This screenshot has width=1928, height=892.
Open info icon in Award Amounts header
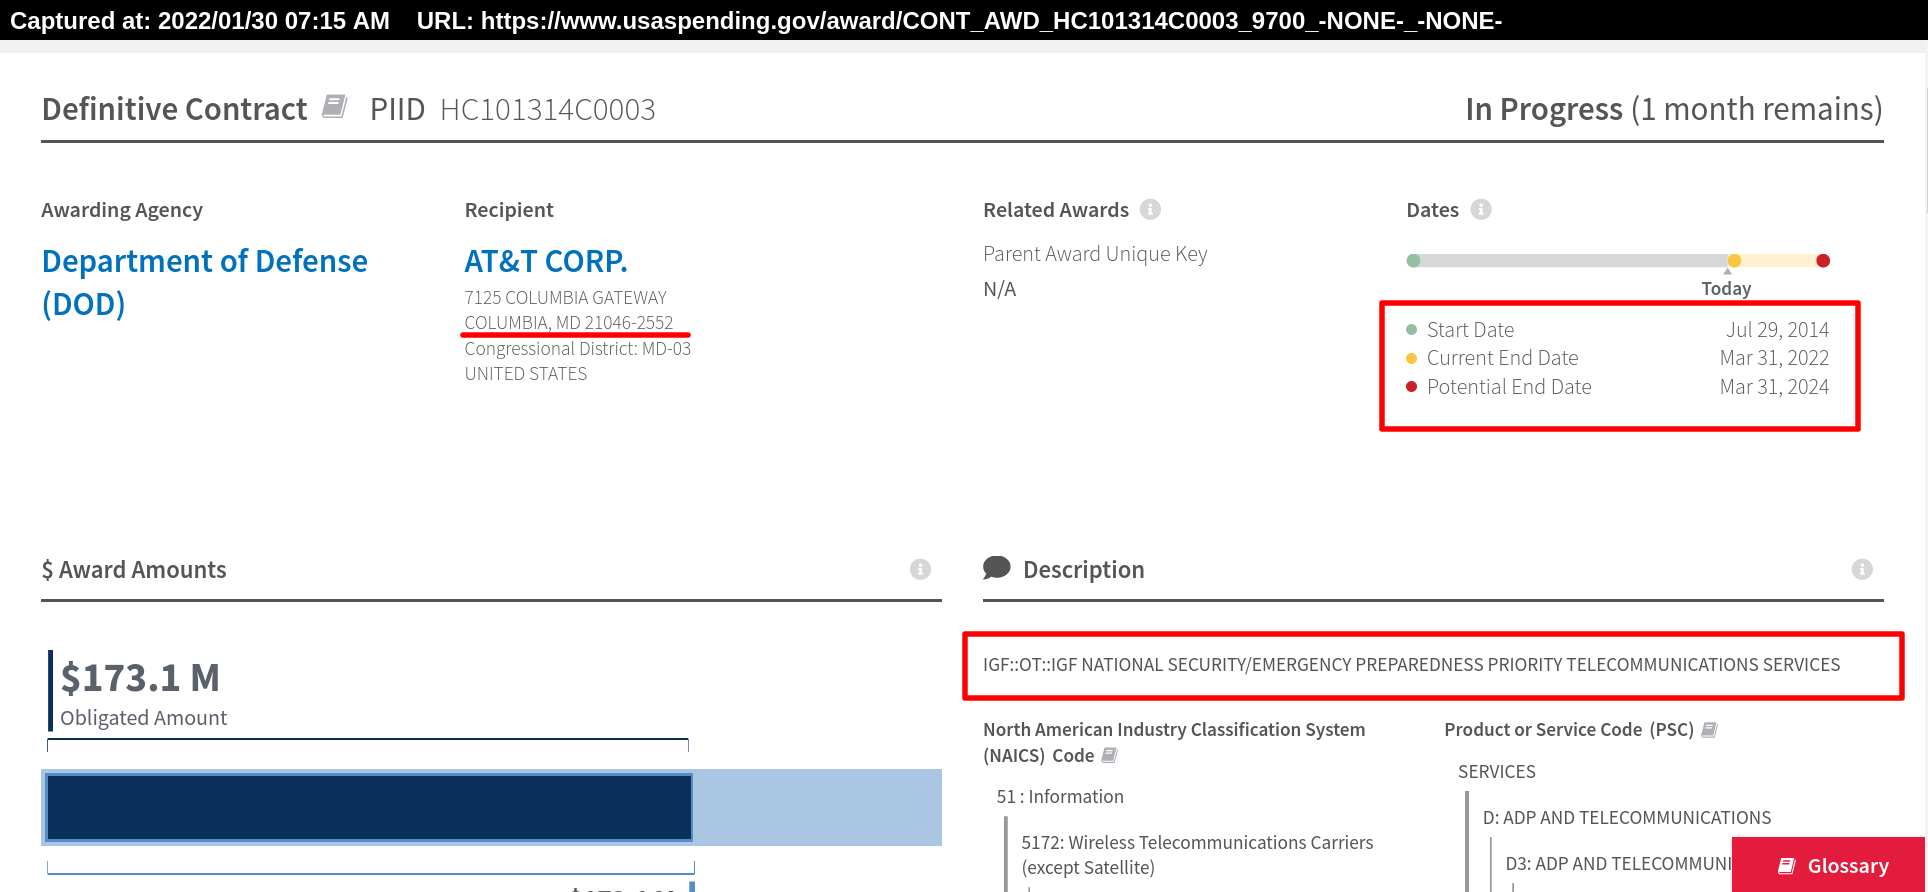tap(920, 569)
